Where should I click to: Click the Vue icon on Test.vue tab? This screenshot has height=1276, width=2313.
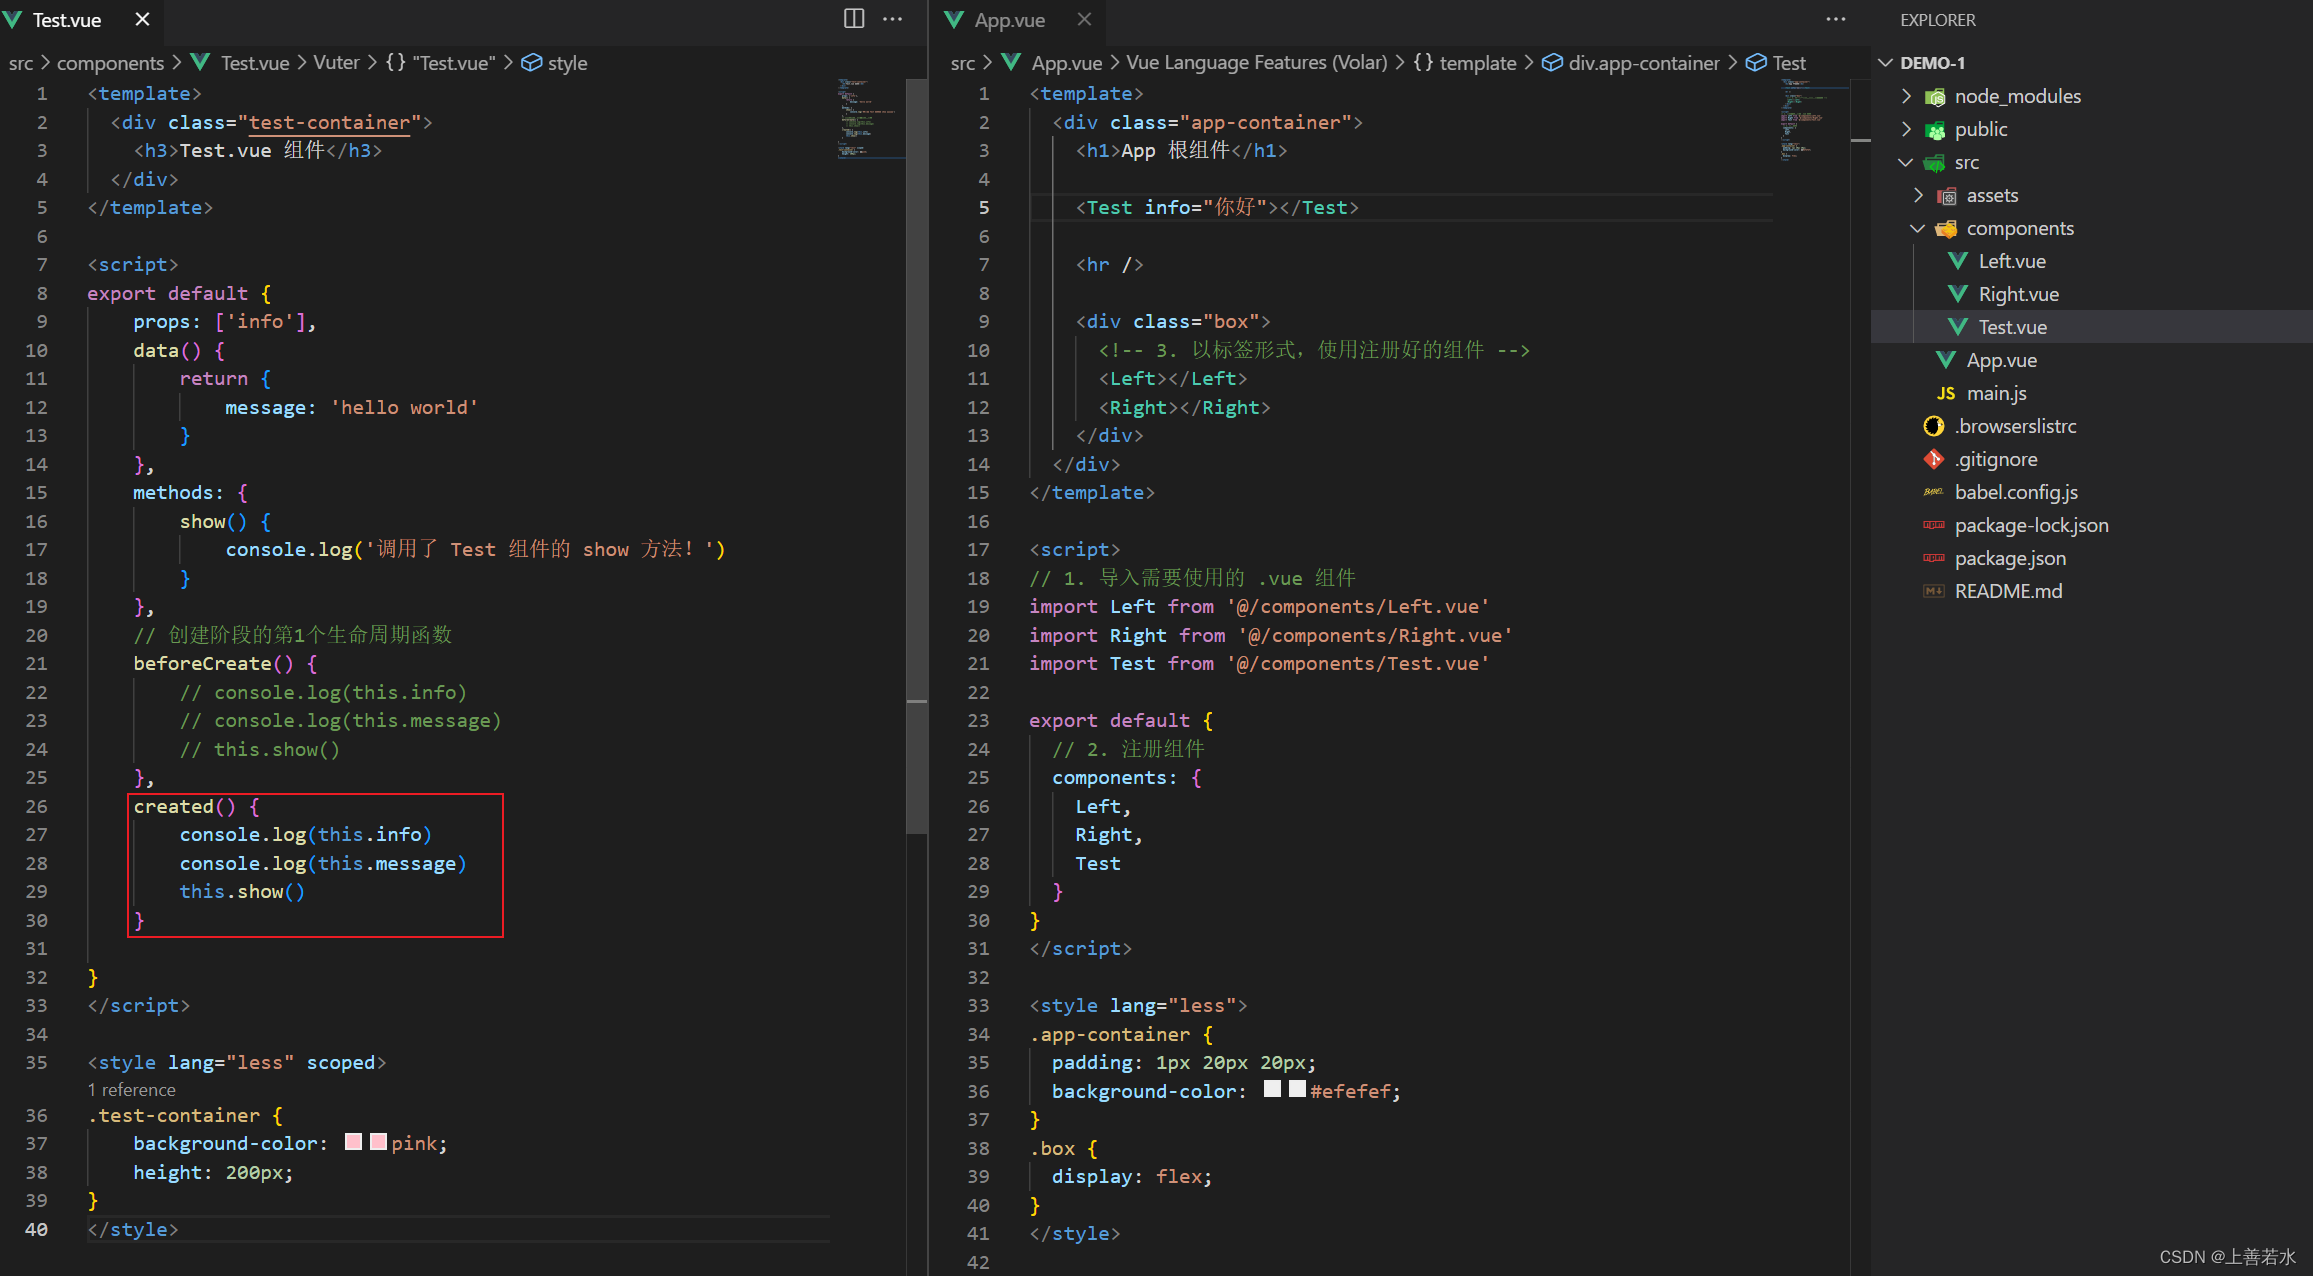[x=13, y=20]
